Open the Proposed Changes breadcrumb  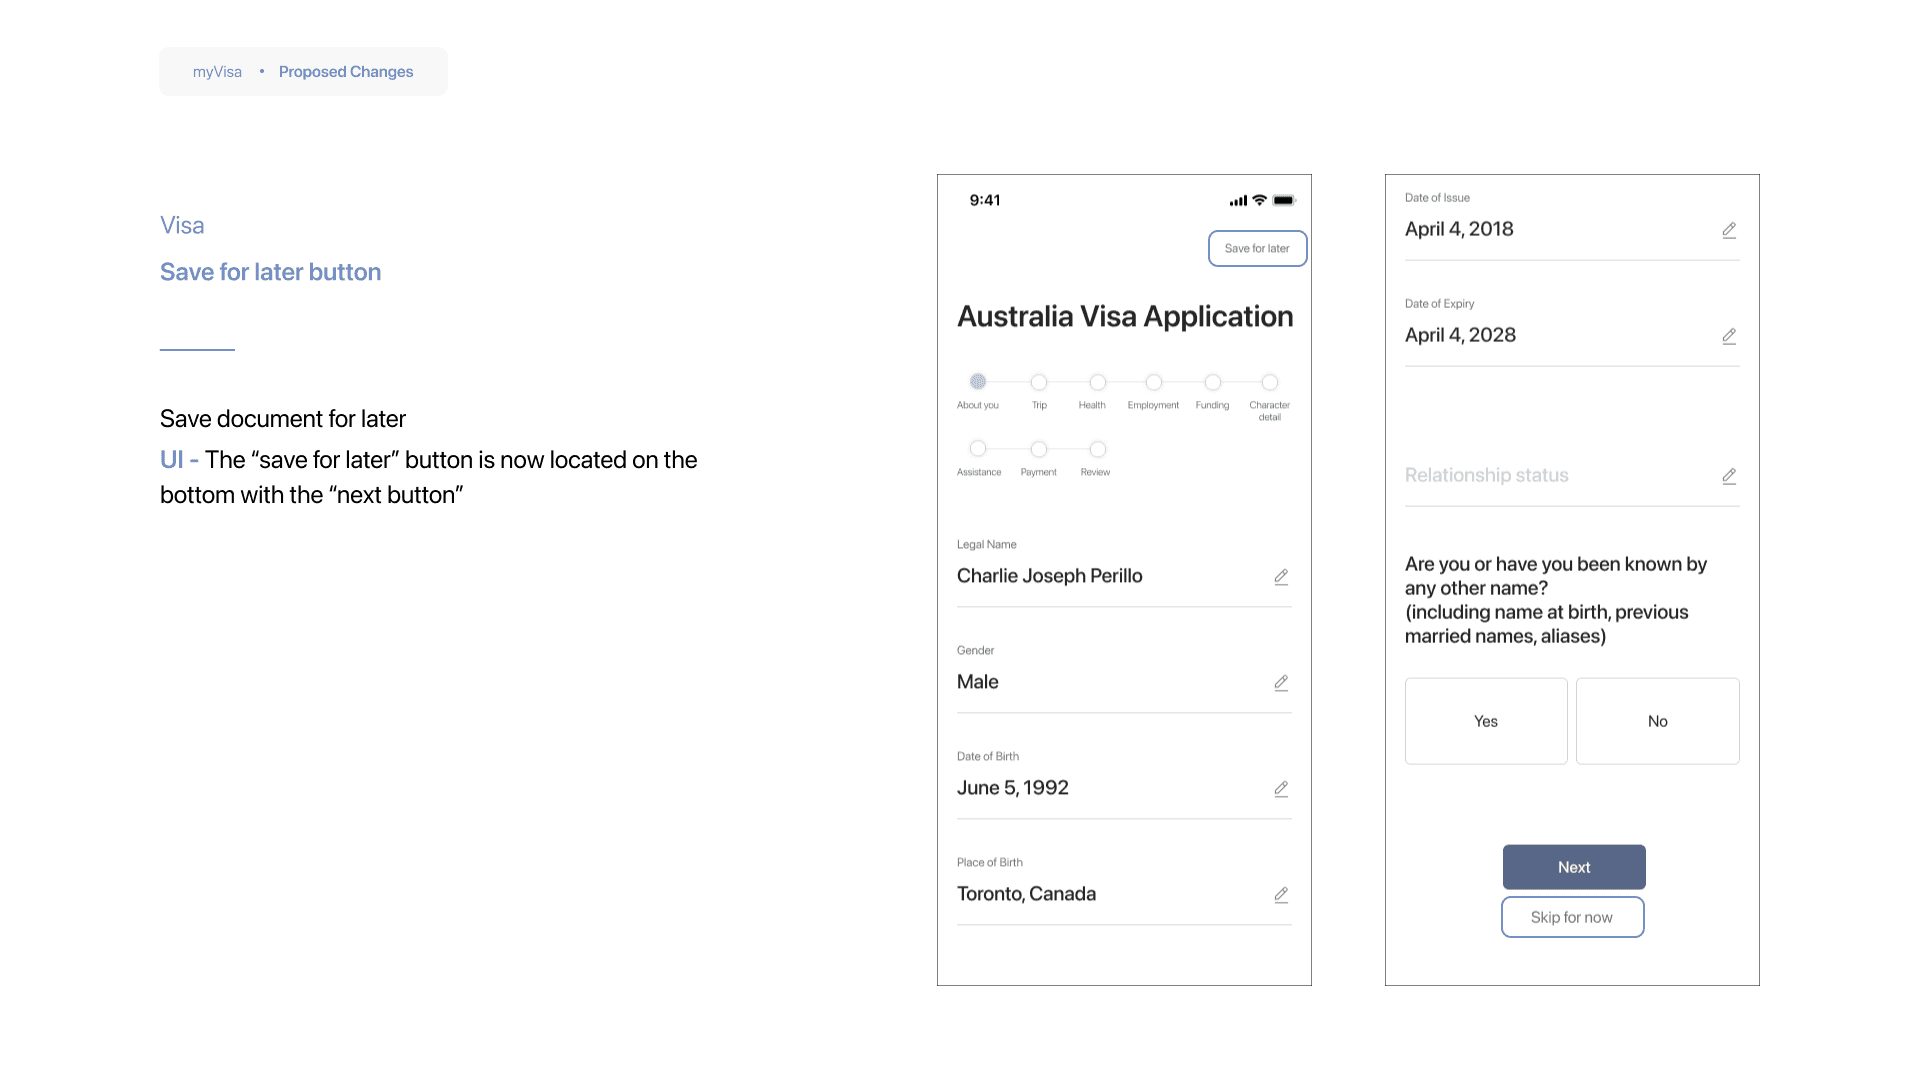pyautogui.click(x=346, y=72)
